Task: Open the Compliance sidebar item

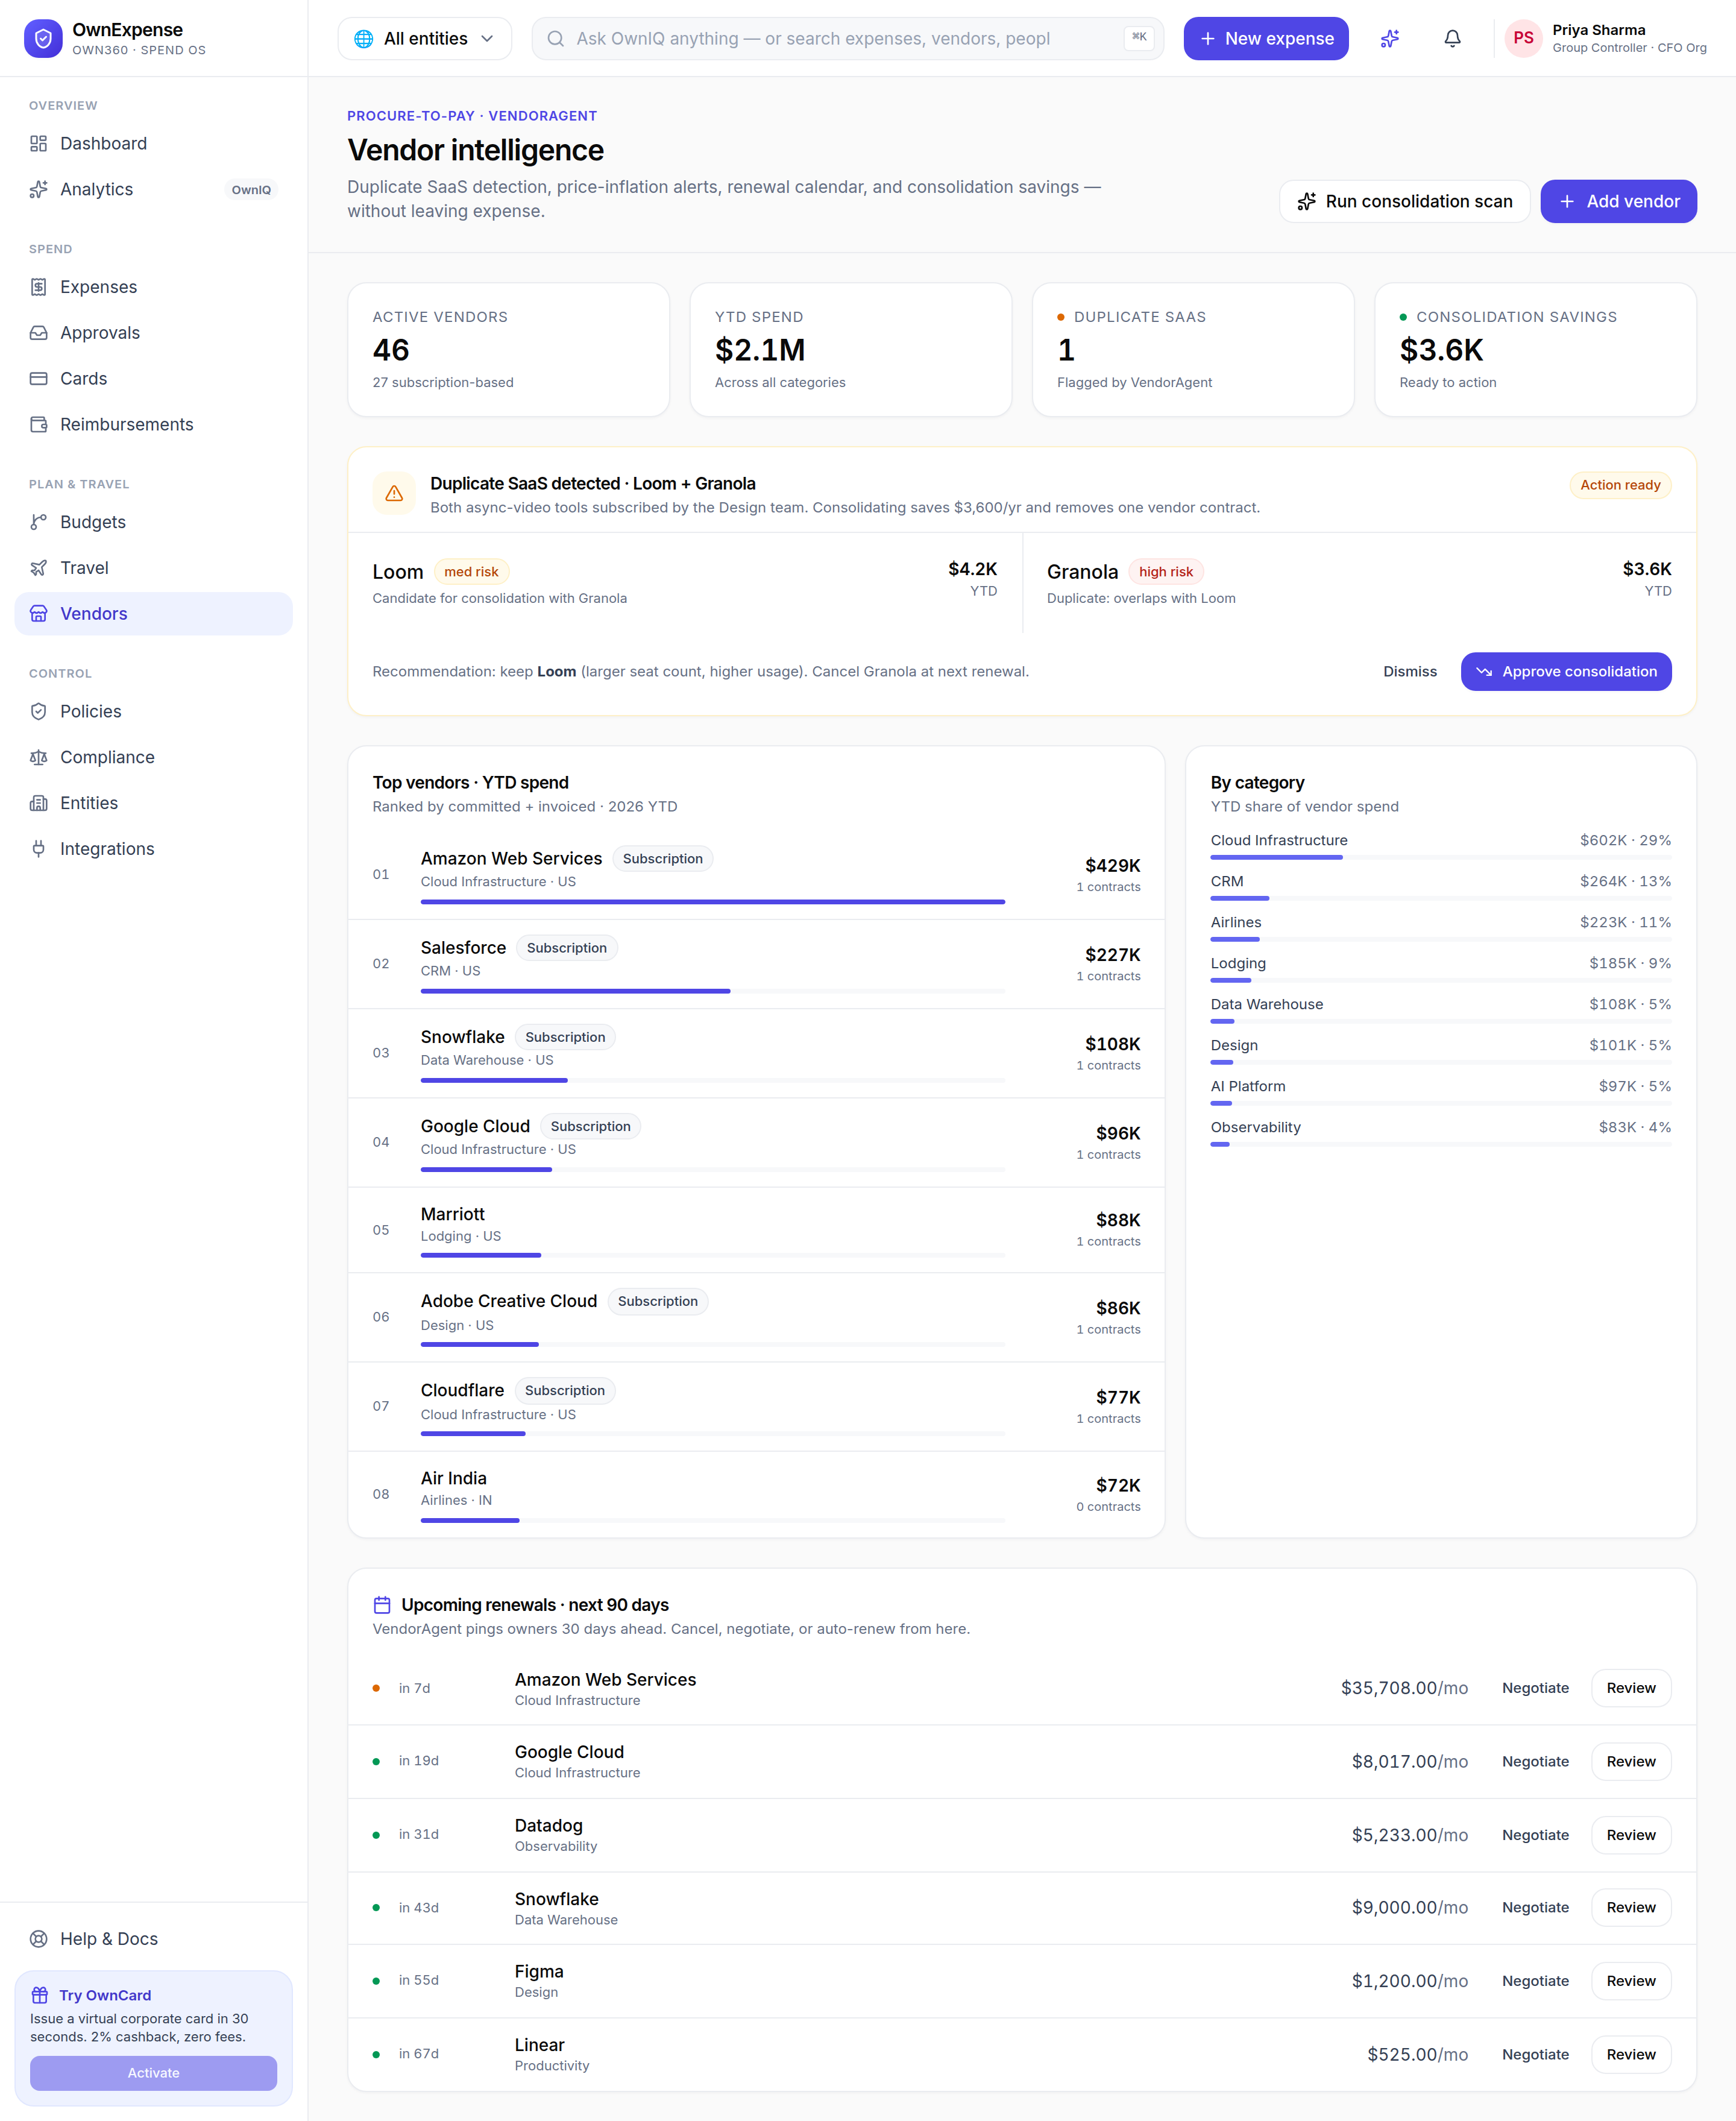Action: click(154, 757)
